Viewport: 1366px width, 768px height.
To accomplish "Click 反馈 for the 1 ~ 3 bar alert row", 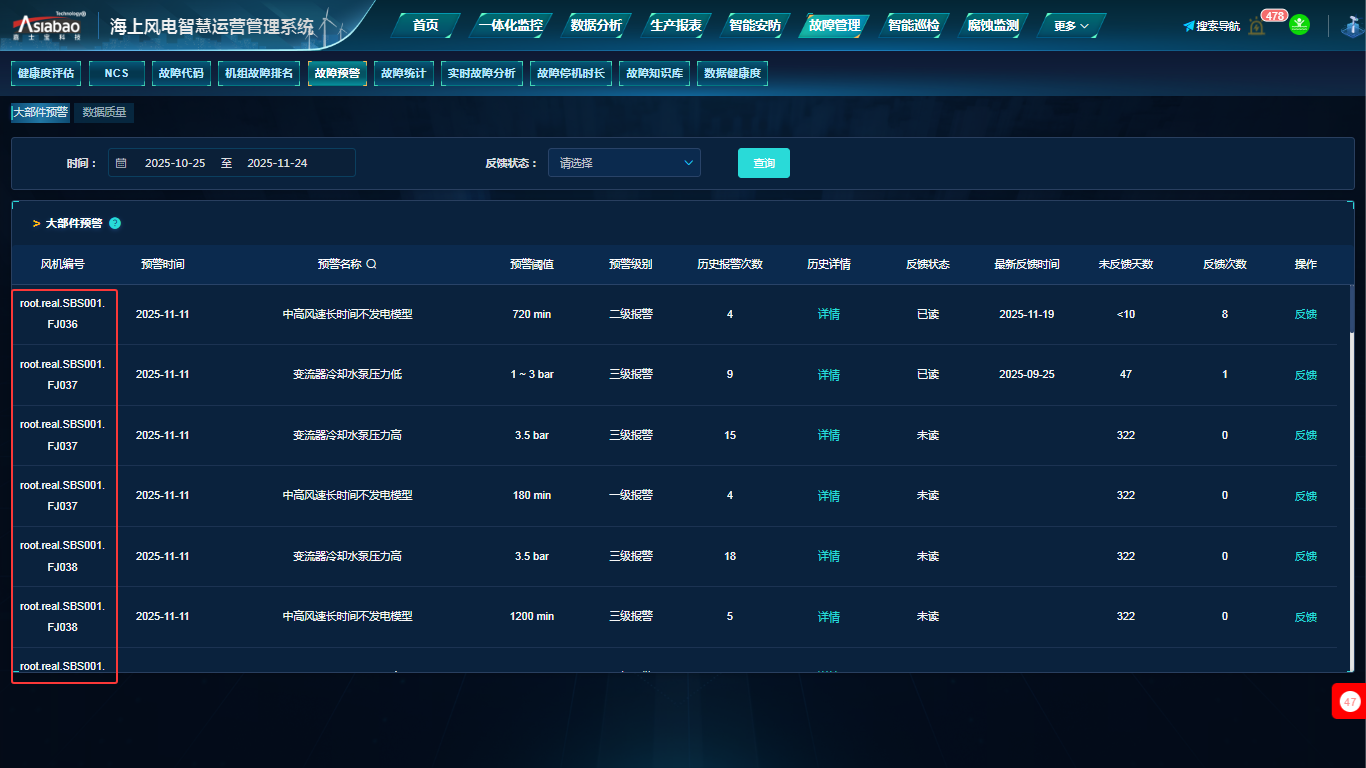I will (x=1305, y=375).
